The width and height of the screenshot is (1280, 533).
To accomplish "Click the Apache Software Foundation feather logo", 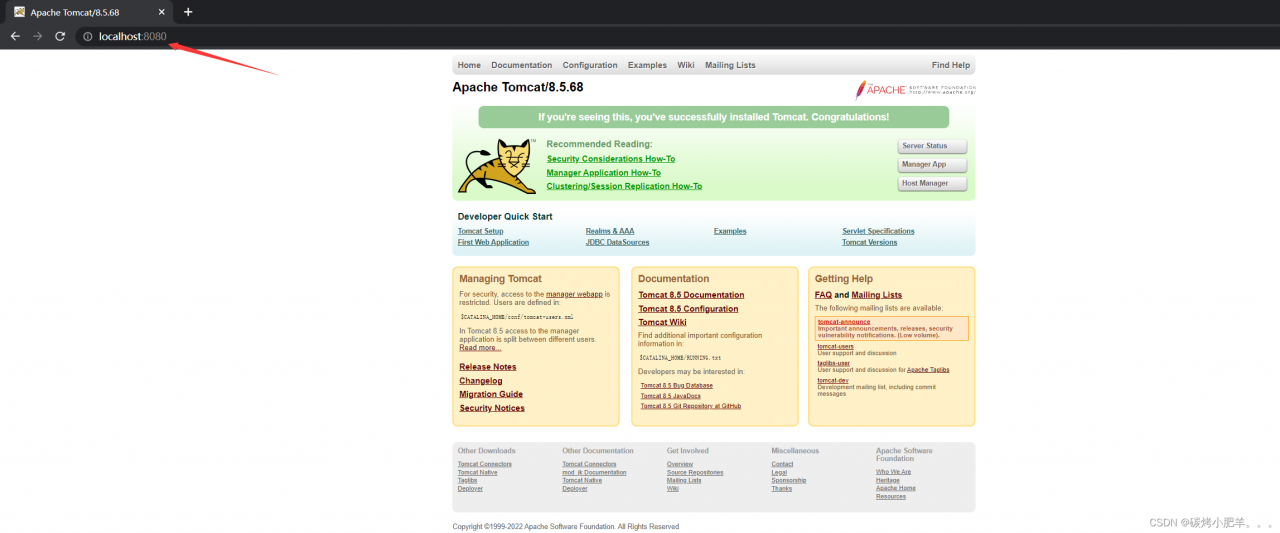I will tap(914, 89).
